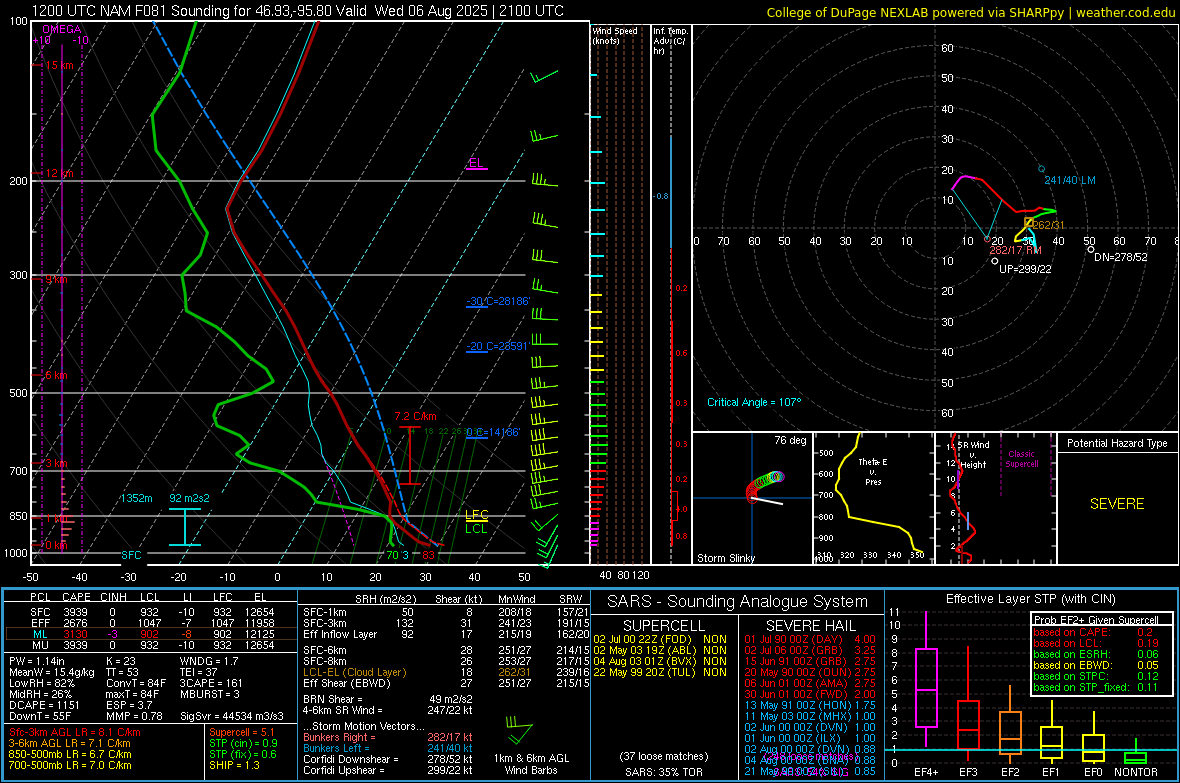The width and height of the screenshot is (1180, 783).
Task: Click the magenta EL label on the skew-T
Action: (x=476, y=163)
